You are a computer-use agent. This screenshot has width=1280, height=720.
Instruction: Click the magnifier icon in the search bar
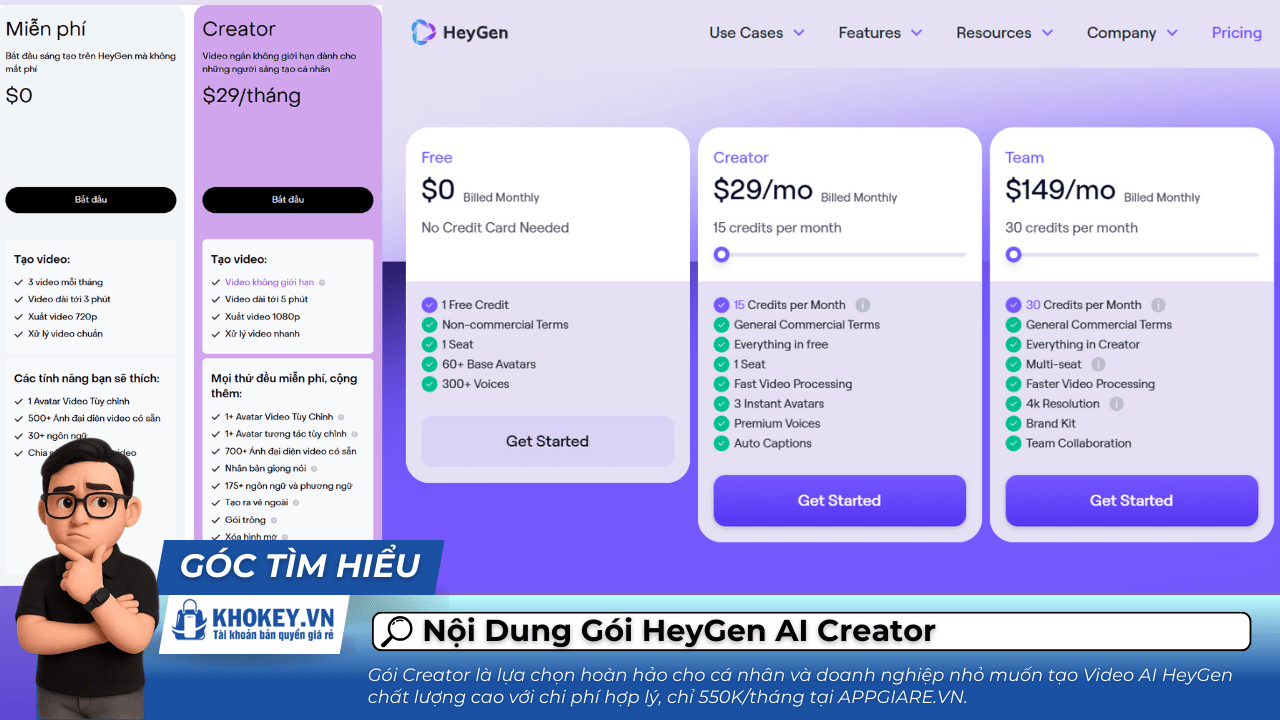398,631
